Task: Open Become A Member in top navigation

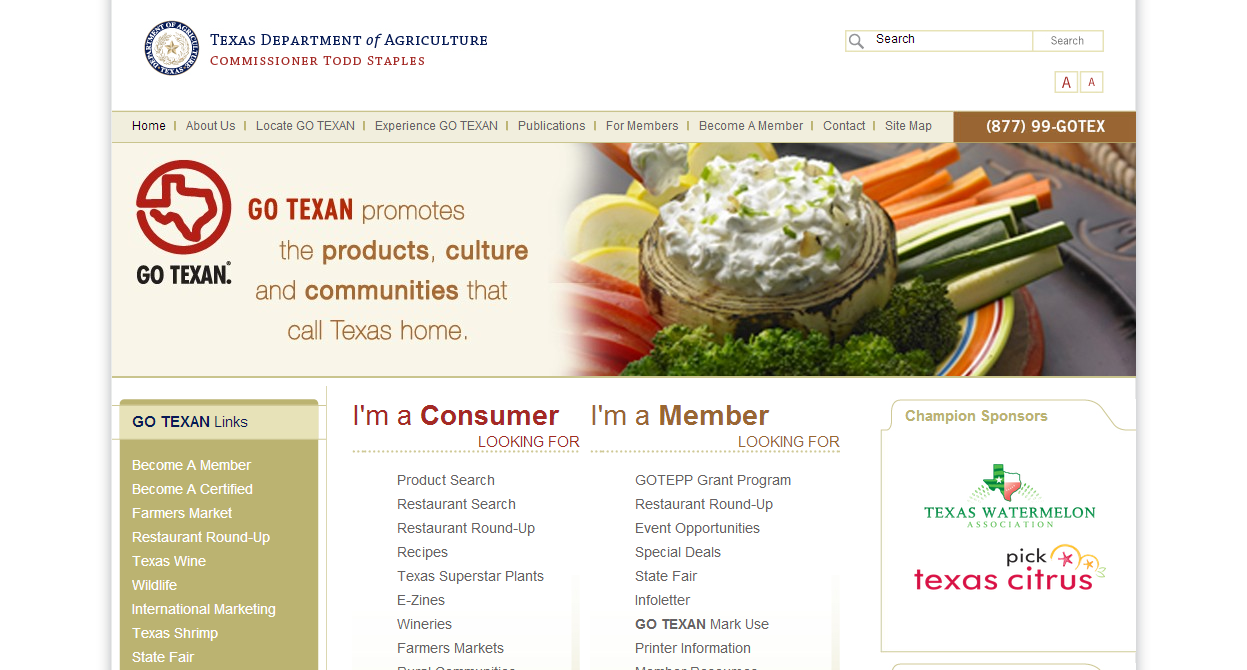Action: [x=751, y=126]
